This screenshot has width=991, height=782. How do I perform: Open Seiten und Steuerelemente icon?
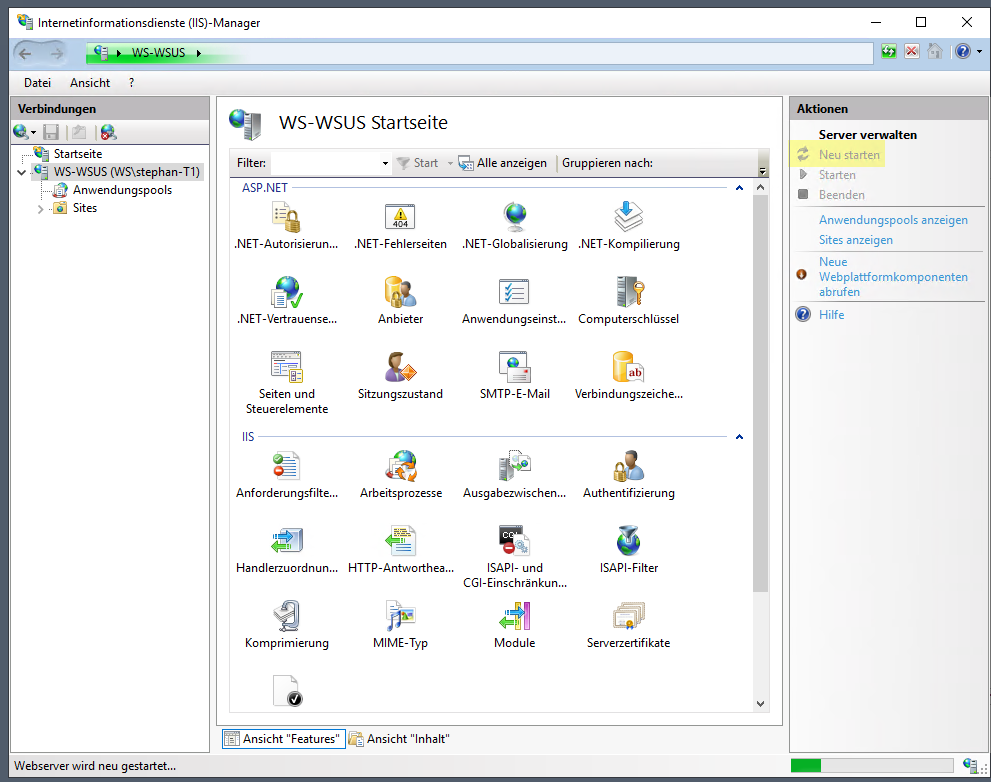coord(287,367)
